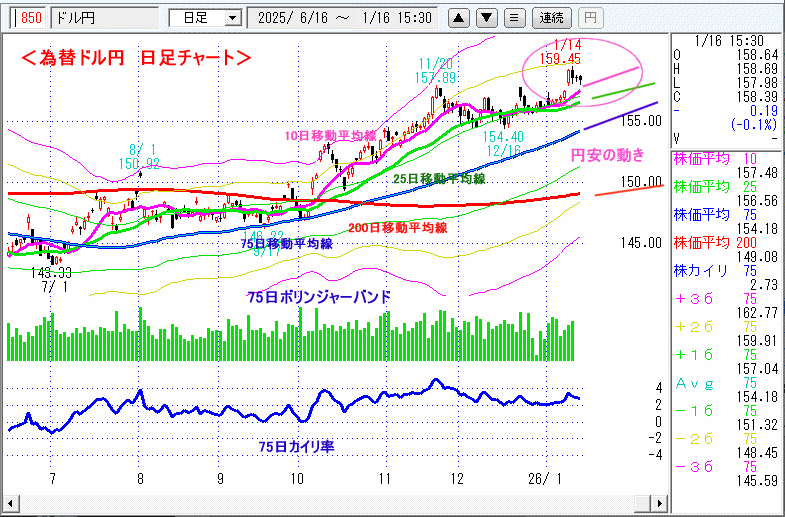Open the three-line list menu button
Viewport: 785px width, 517px height.
pos(513,18)
